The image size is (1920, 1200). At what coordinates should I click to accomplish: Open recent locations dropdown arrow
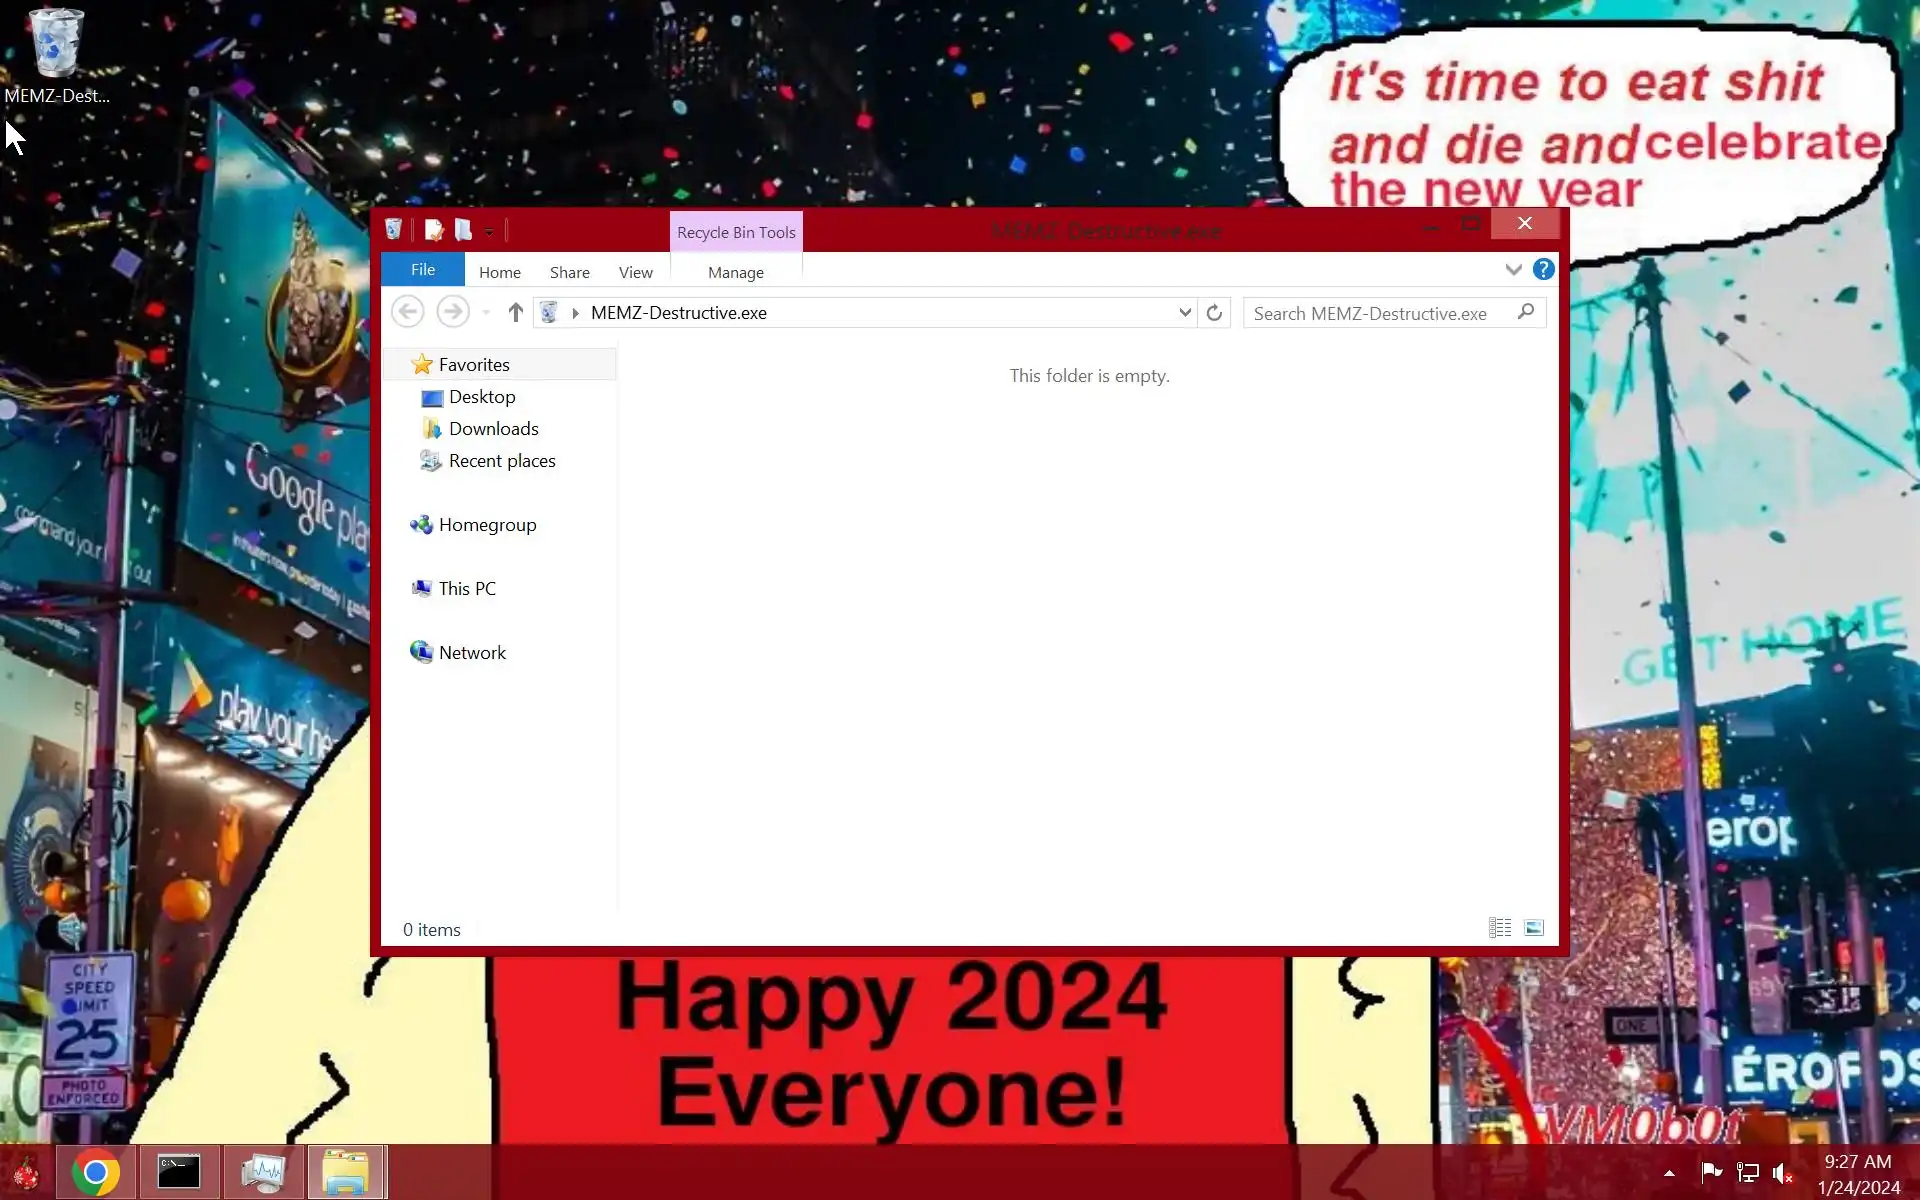tap(486, 313)
